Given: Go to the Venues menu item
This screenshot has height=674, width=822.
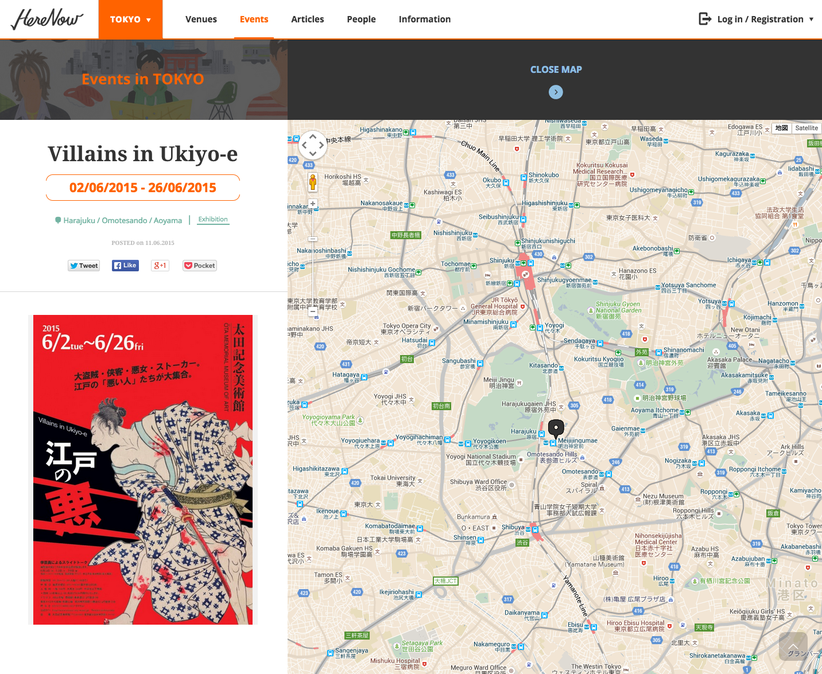Looking at the screenshot, I should pyautogui.click(x=201, y=19).
